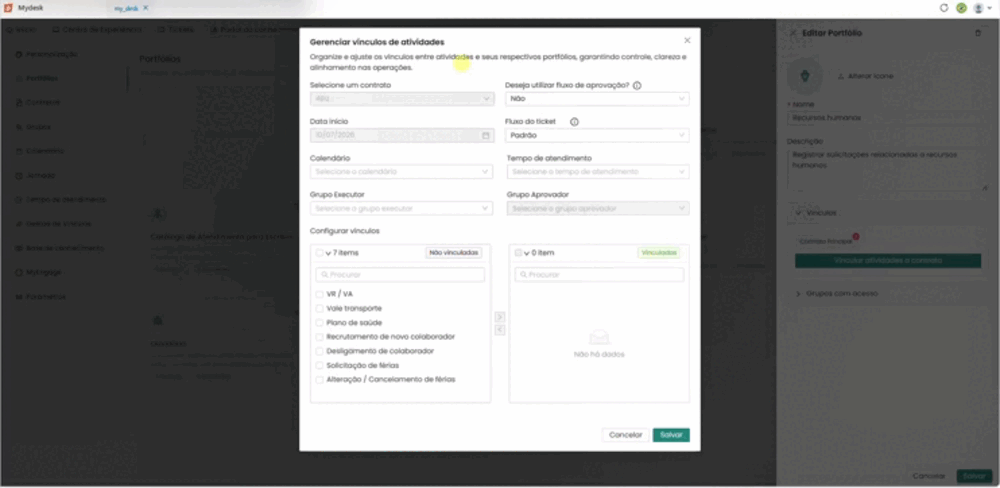Click Alterar ícone link
This screenshot has width=1000, height=488.
pyautogui.click(x=865, y=76)
